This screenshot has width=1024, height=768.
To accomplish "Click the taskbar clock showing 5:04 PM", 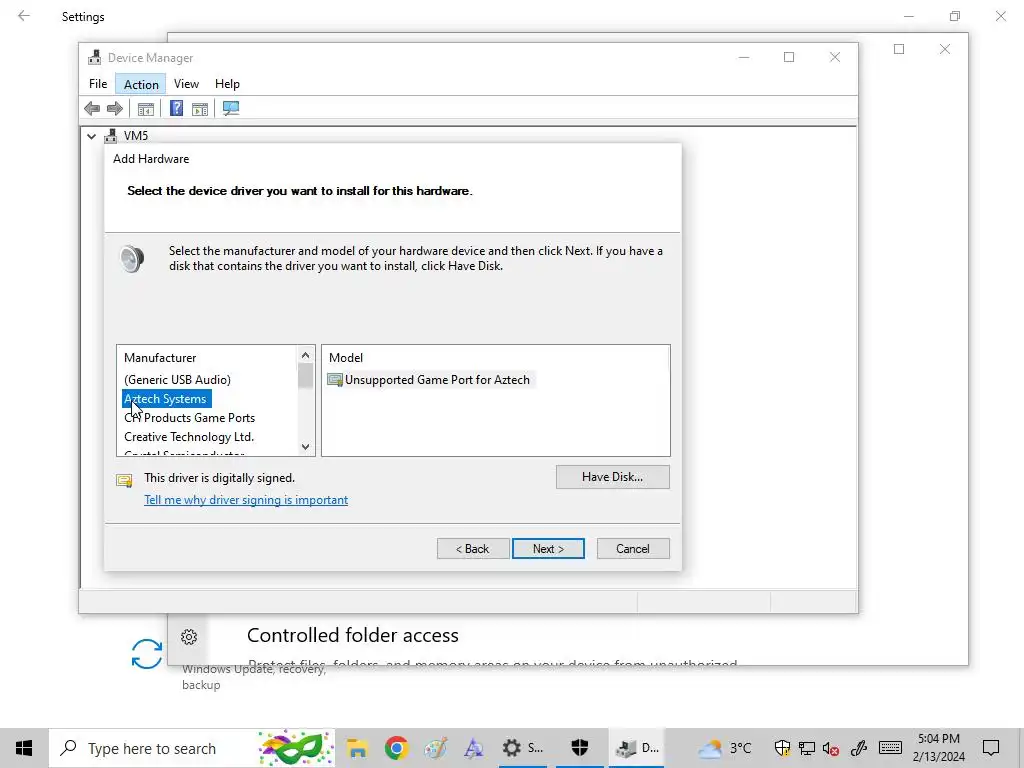I will click(x=938, y=748).
